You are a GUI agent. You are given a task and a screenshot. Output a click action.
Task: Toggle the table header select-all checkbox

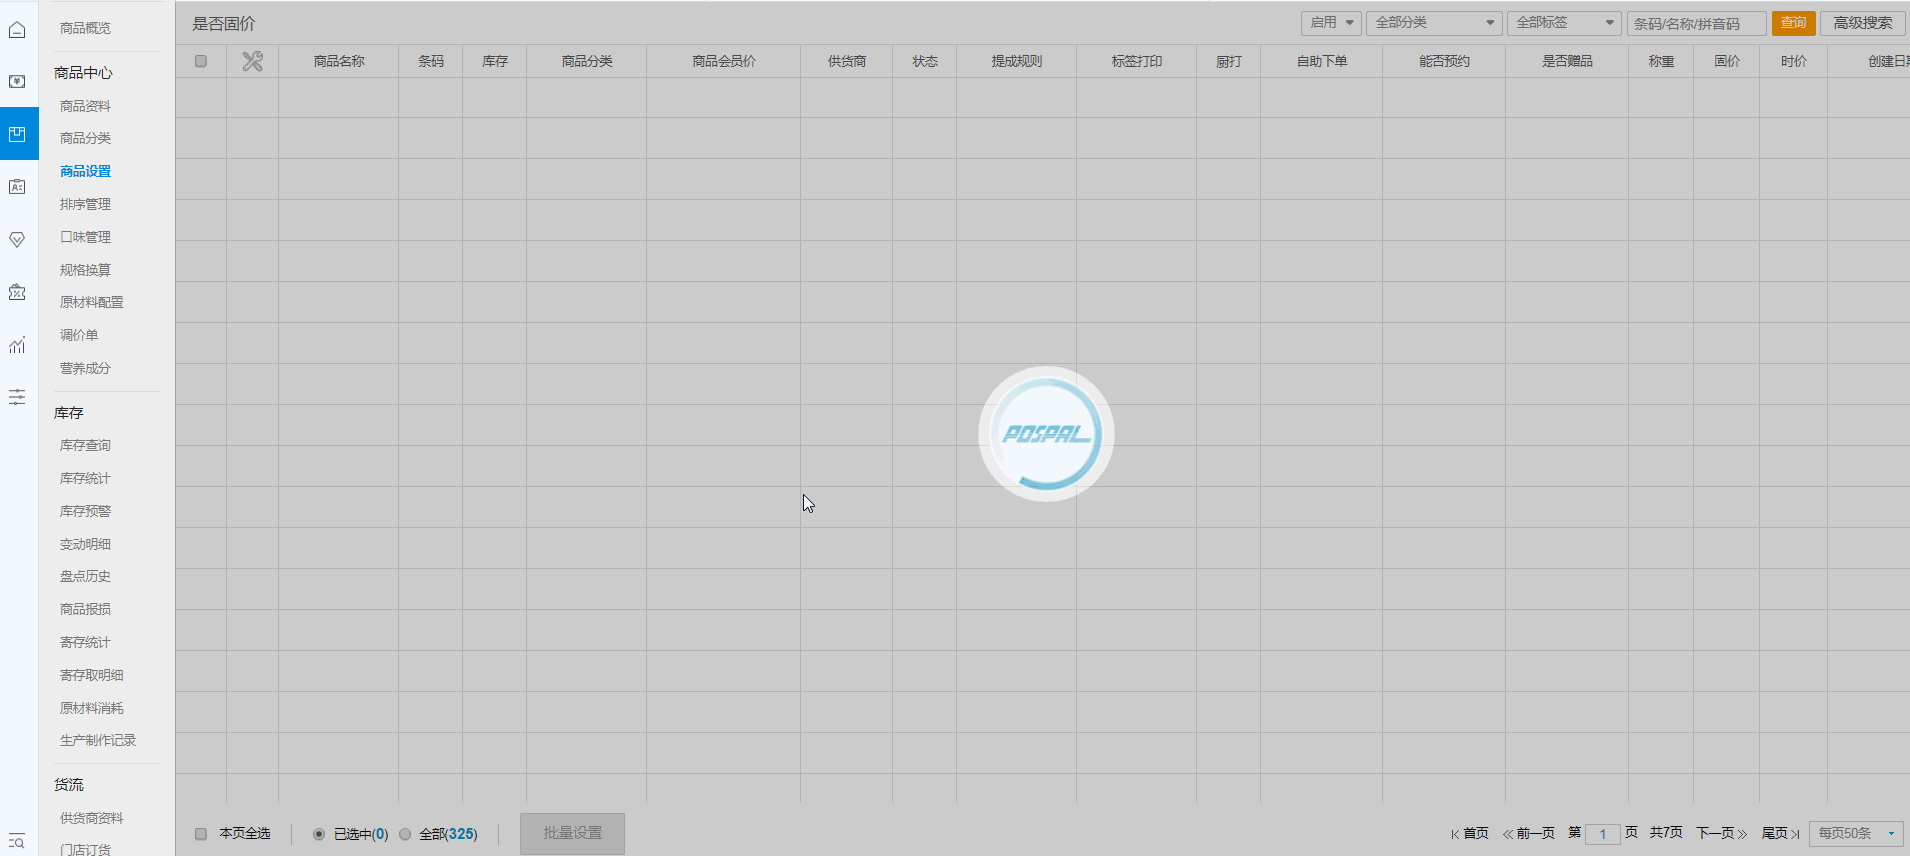click(x=201, y=62)
